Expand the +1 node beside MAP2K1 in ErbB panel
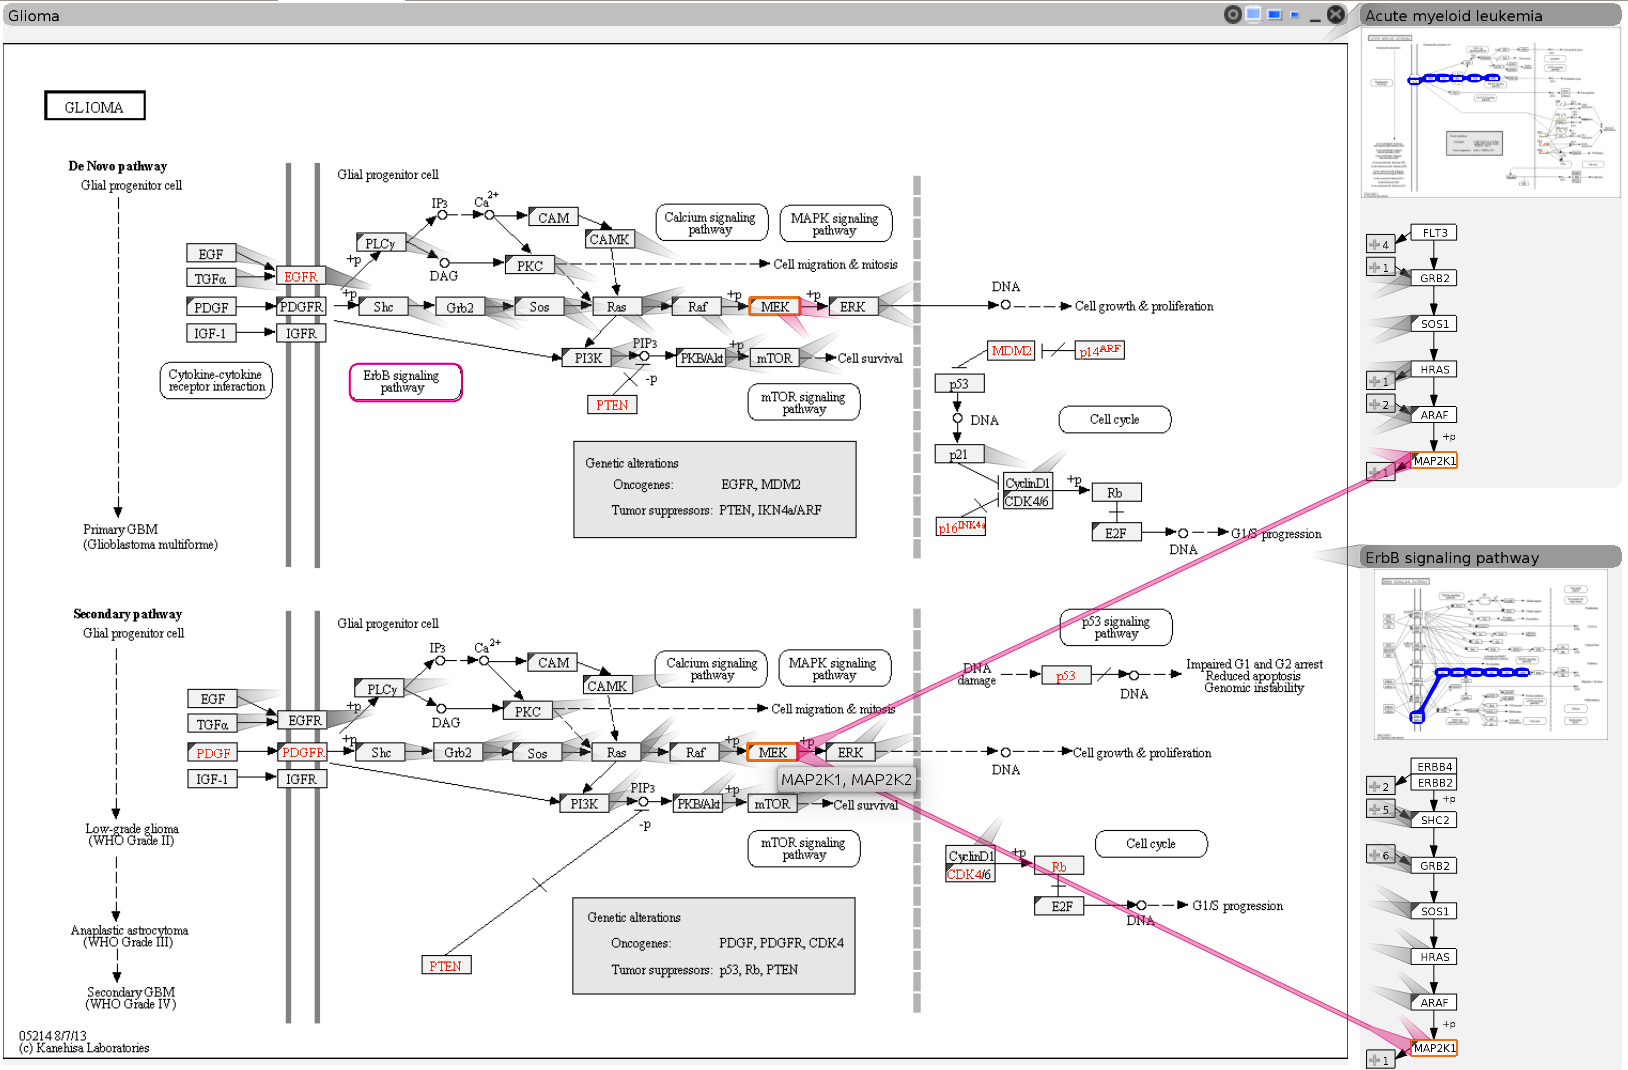The height and width of the screenshot is (1070, 1628). click(x=1380, y=1060)
